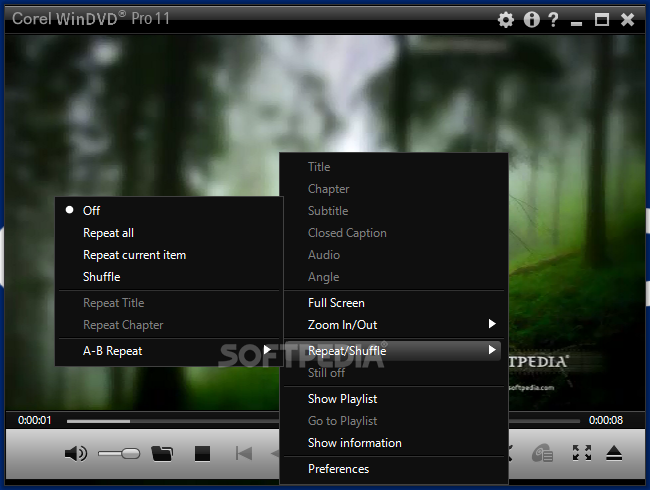Select the Off repeat option
Screen dimensions: 650x490
[x=169, y=211]
